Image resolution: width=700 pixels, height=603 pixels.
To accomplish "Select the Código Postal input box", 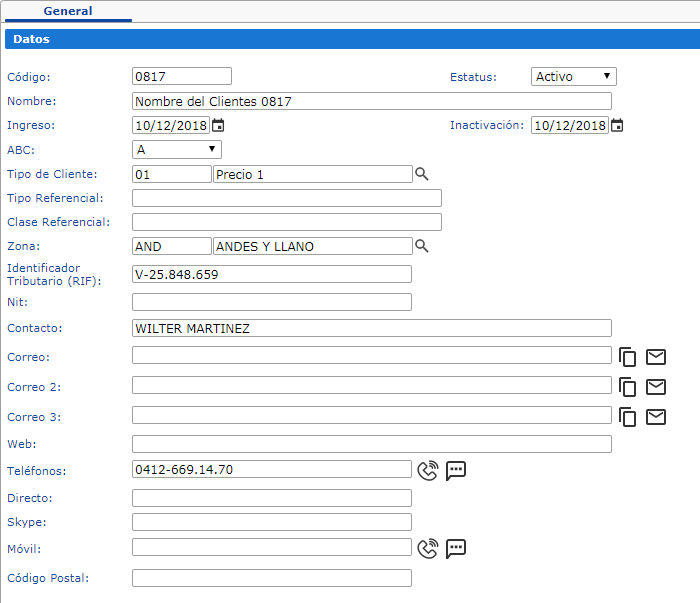I will click(271, 578).
